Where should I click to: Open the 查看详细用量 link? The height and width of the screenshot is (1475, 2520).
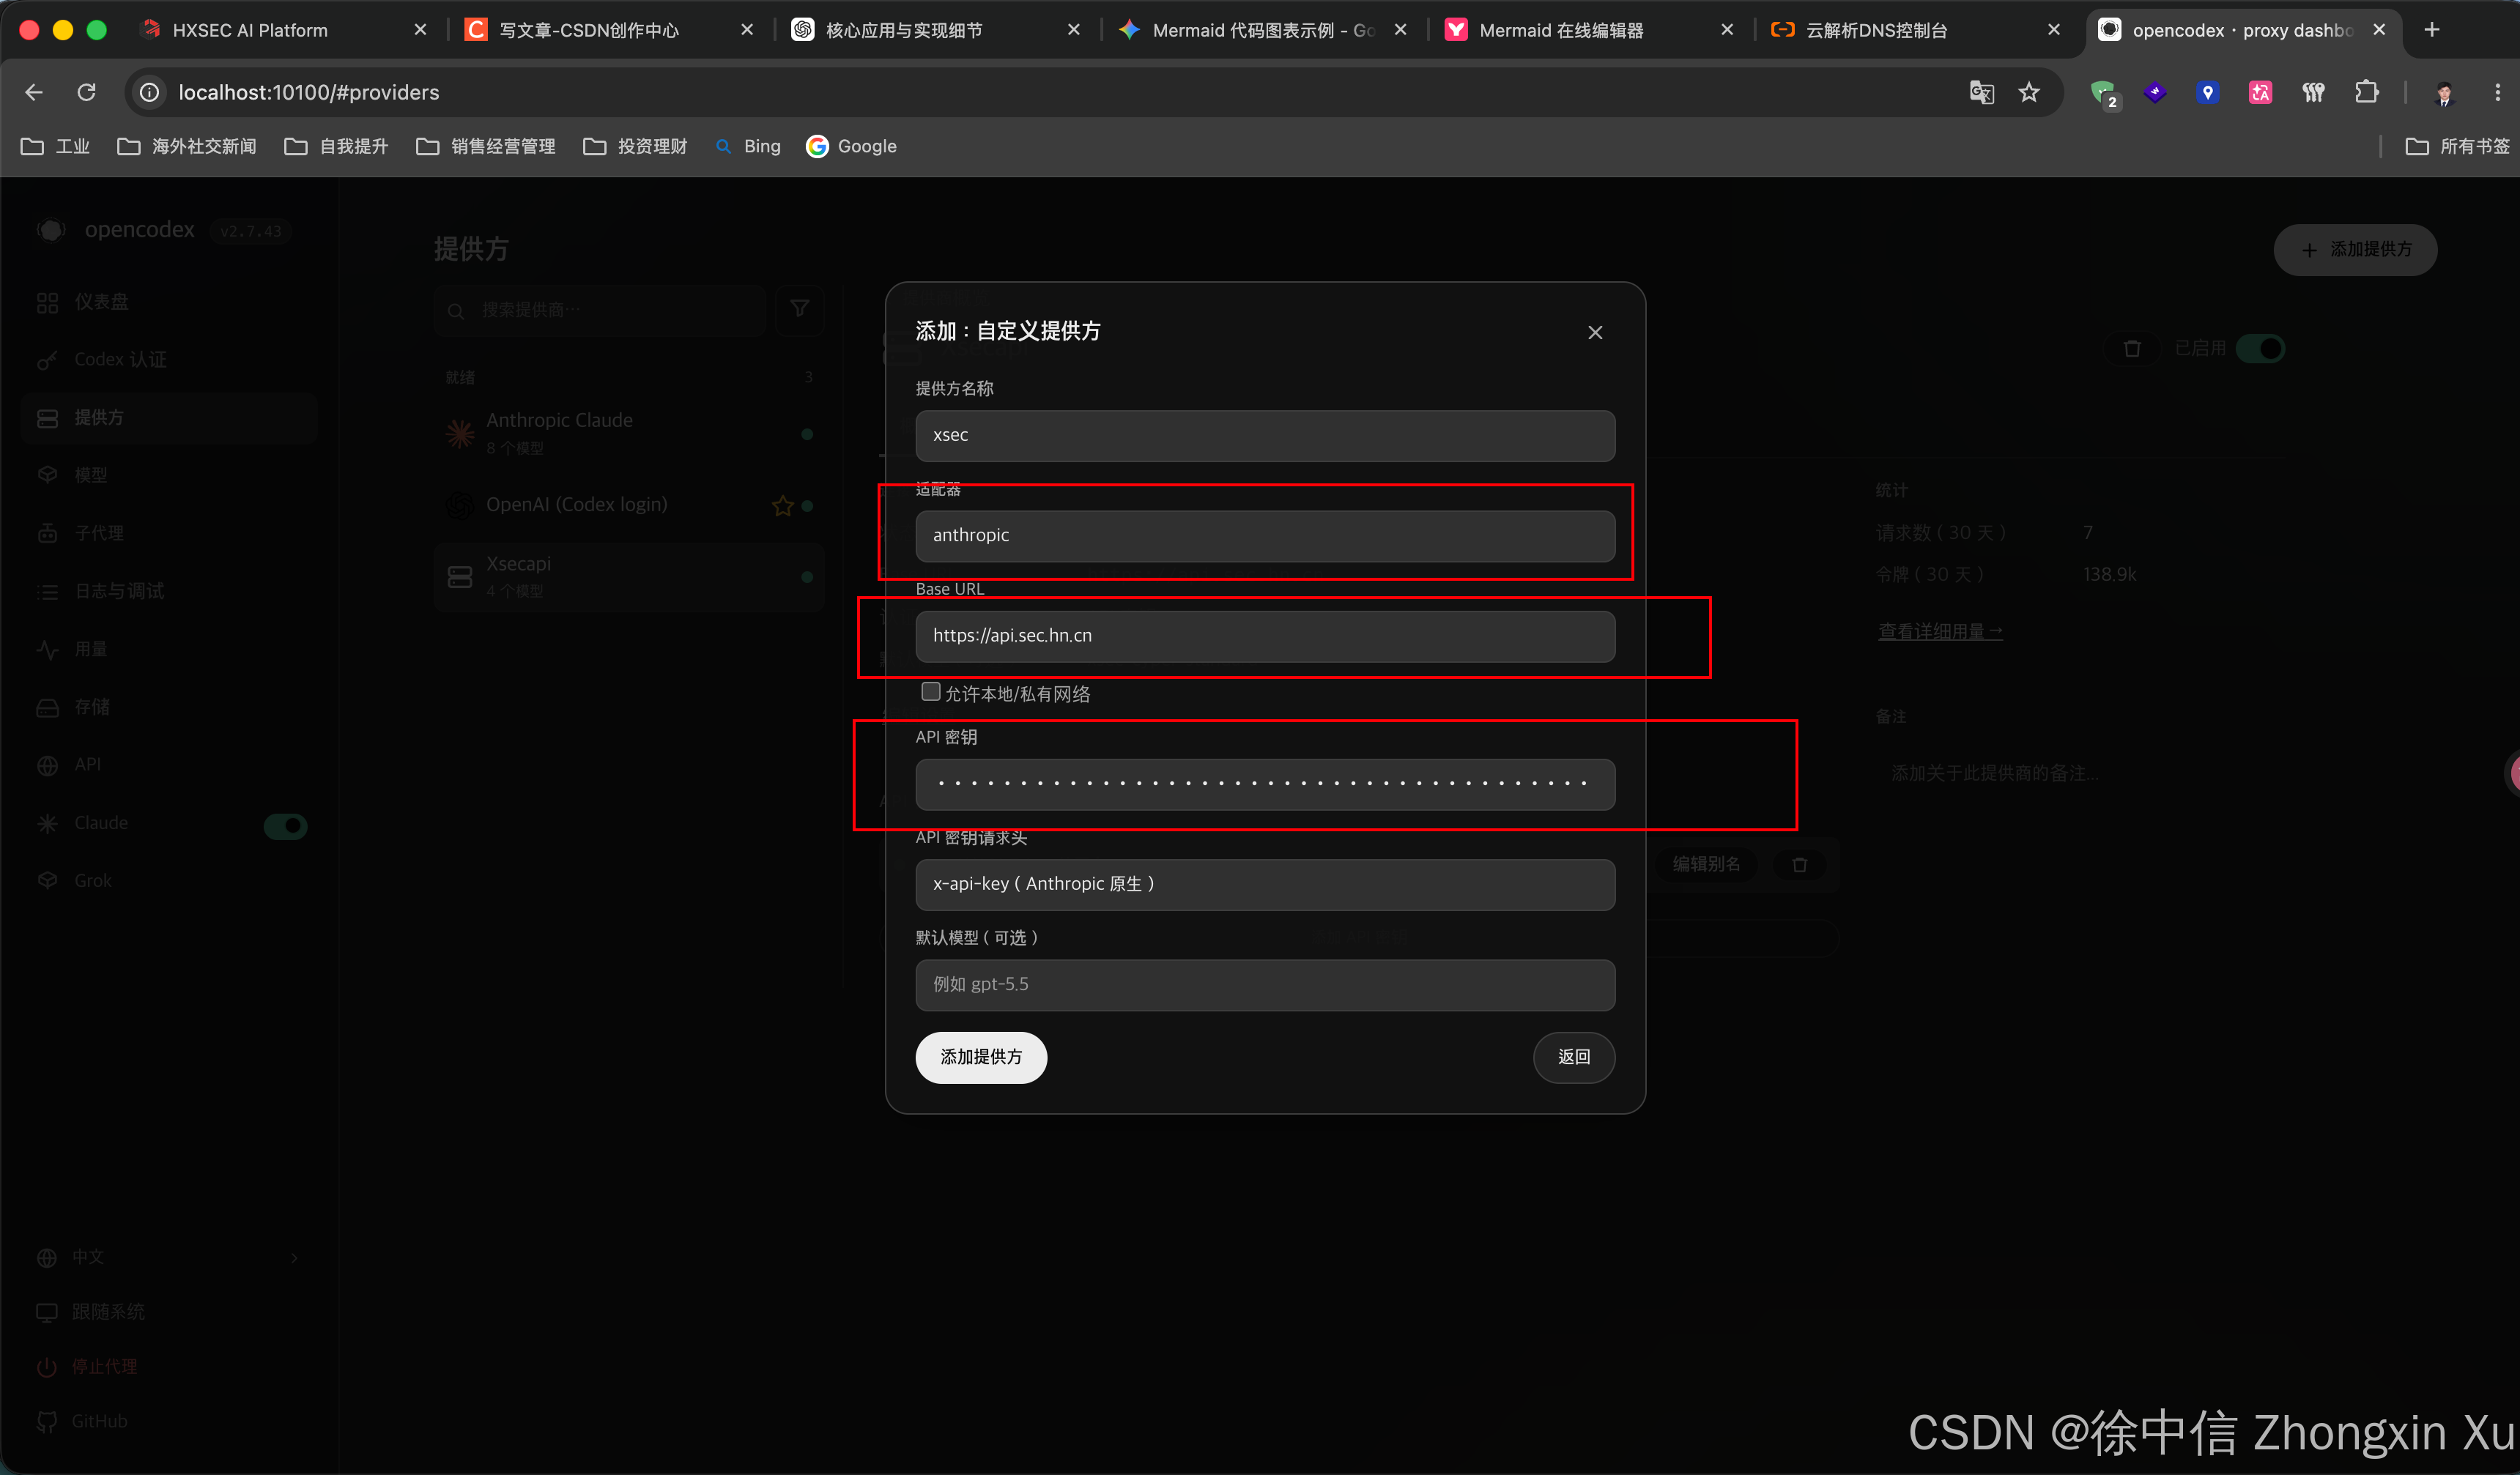(x=1940, y=631)
